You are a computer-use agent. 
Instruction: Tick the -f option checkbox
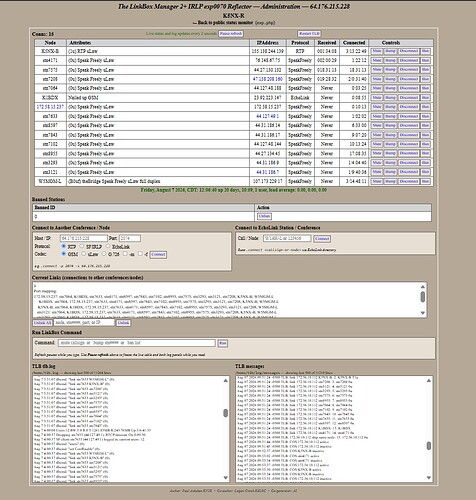point(140,254)
